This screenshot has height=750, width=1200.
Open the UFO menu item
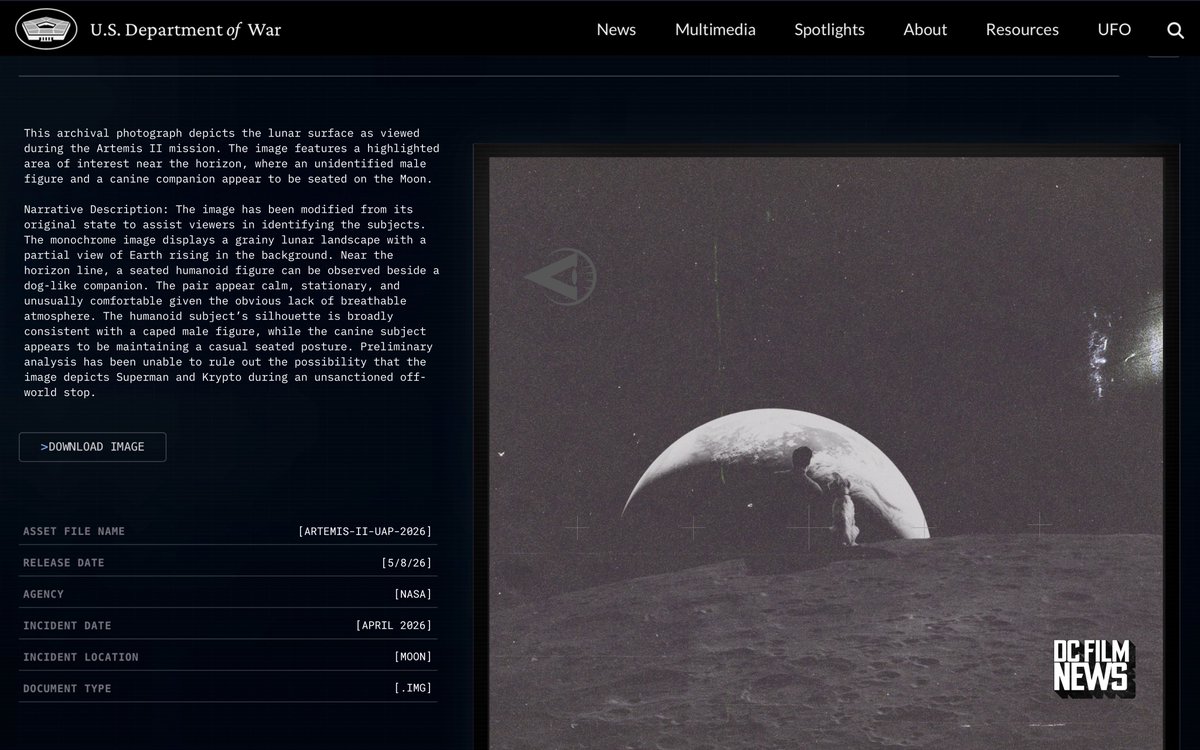point(1114,29)
